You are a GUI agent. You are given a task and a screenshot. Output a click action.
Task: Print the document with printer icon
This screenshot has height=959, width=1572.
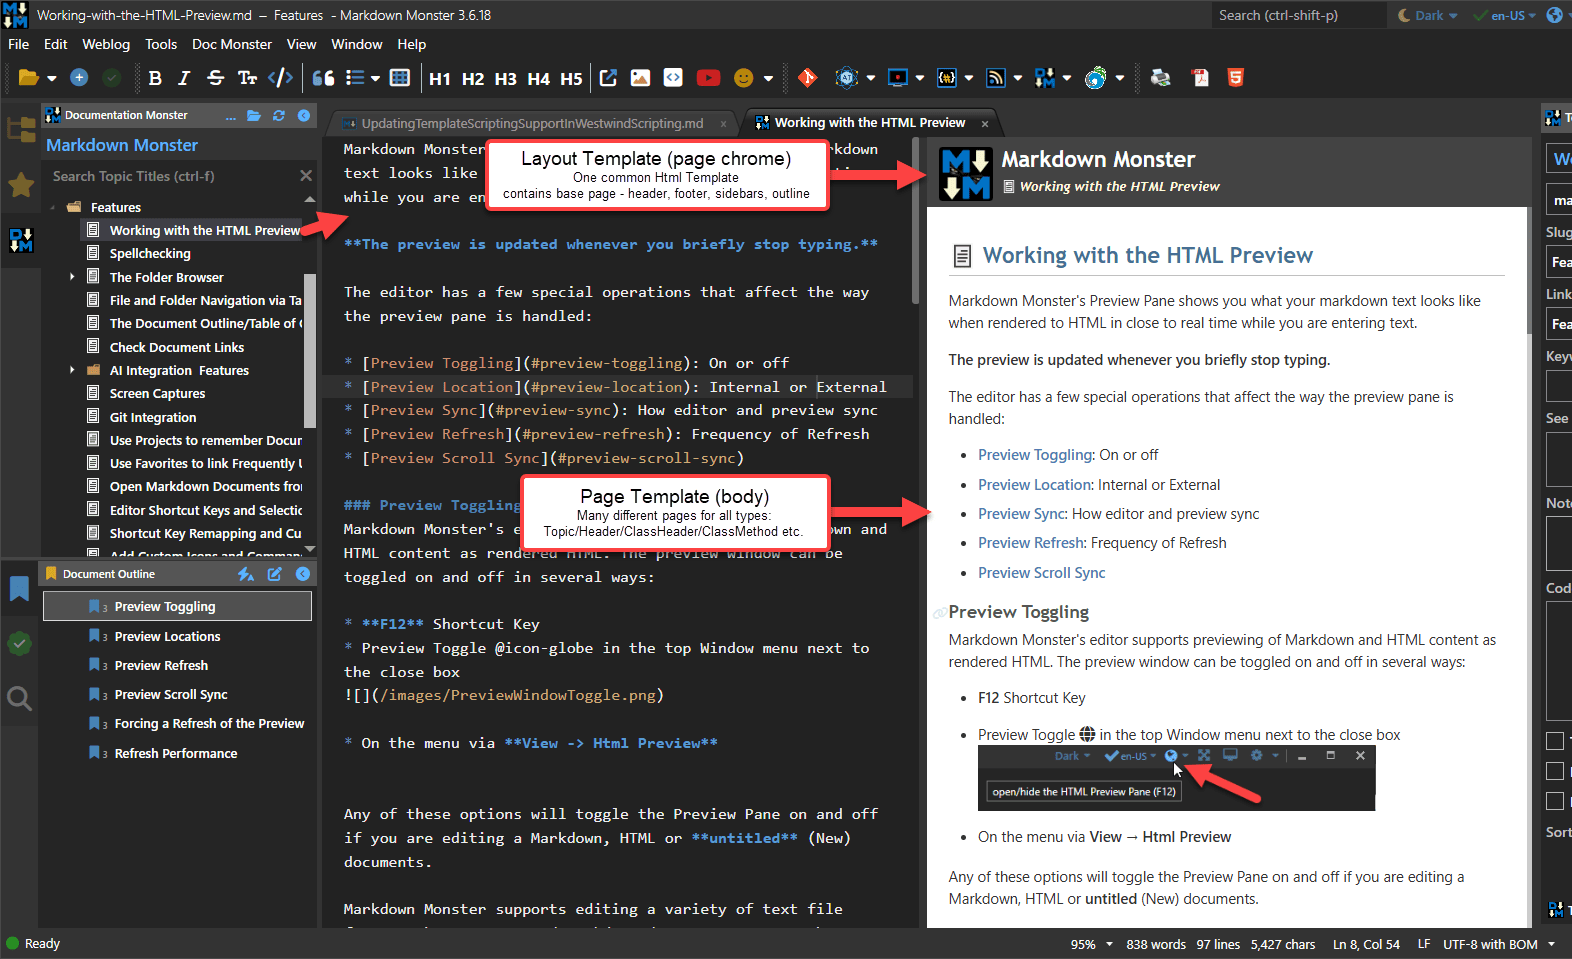click(x=1160, y=78)
